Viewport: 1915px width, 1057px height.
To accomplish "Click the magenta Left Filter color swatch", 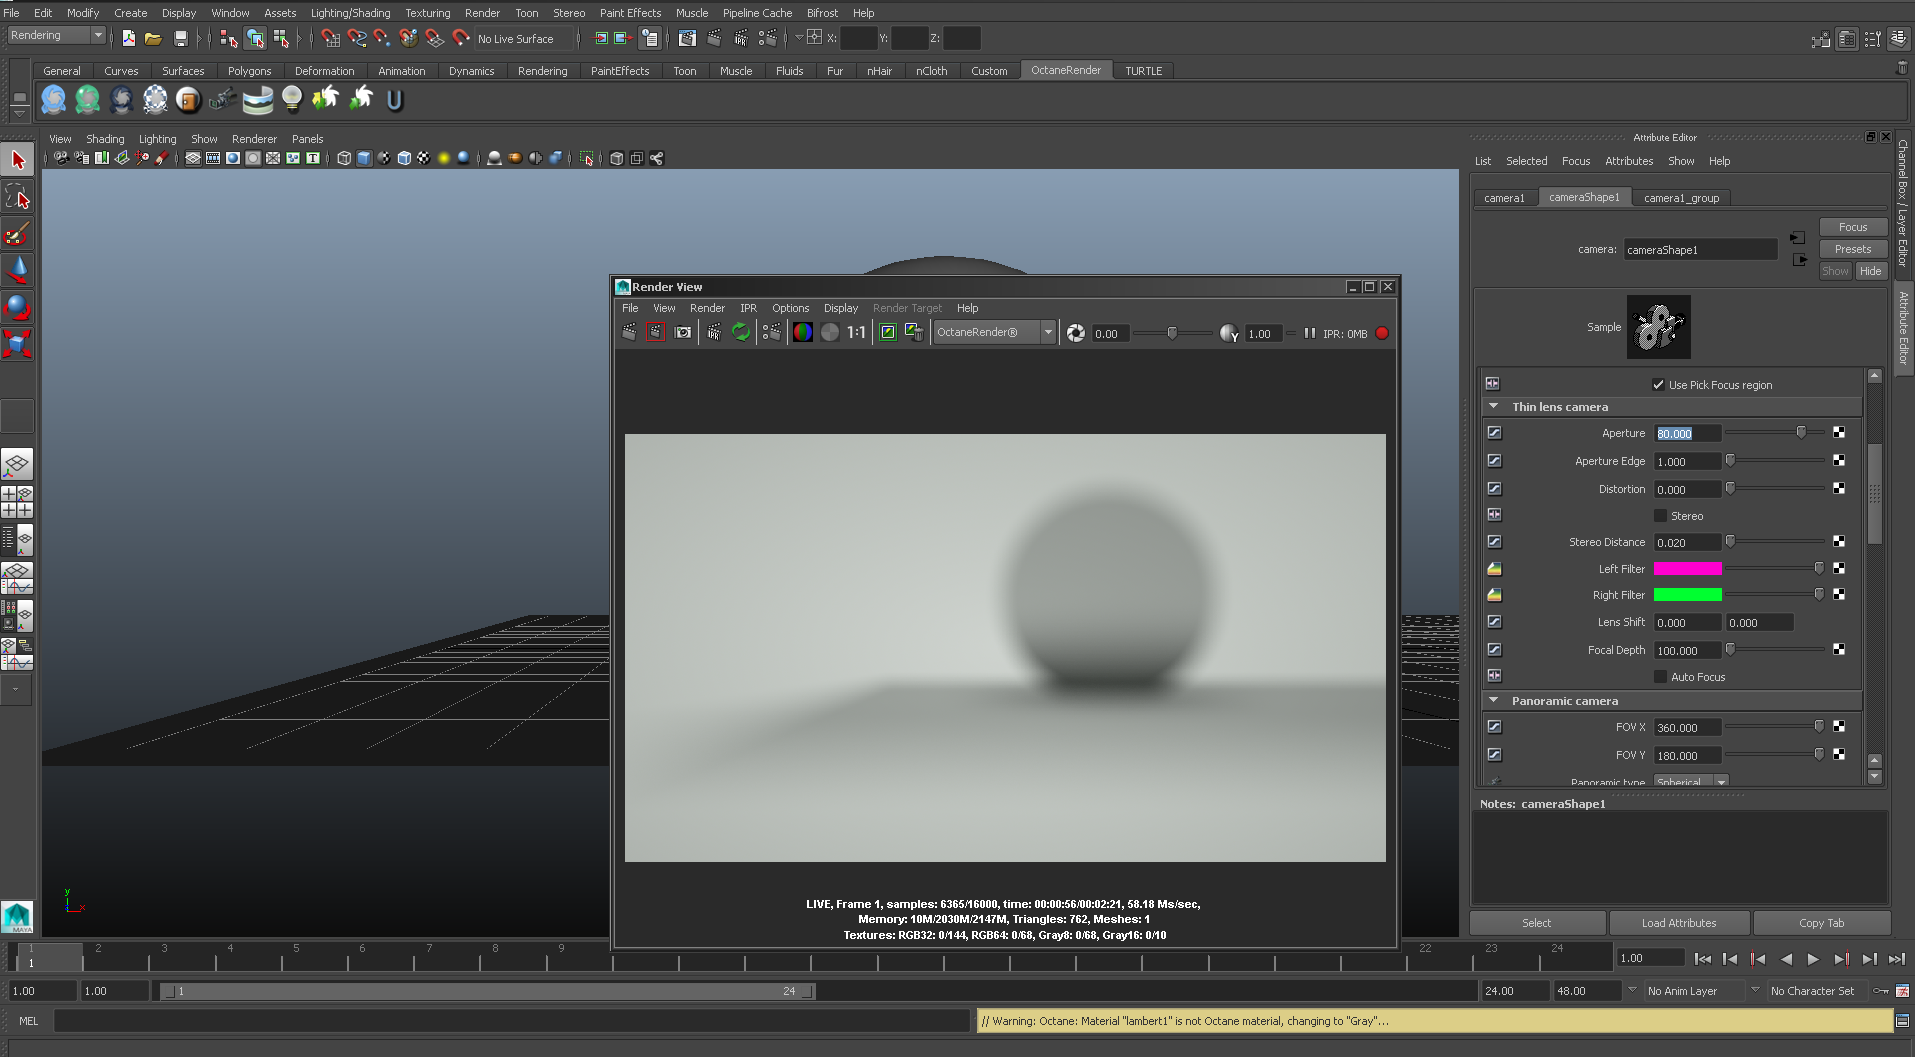I will tap(1687, 569).
